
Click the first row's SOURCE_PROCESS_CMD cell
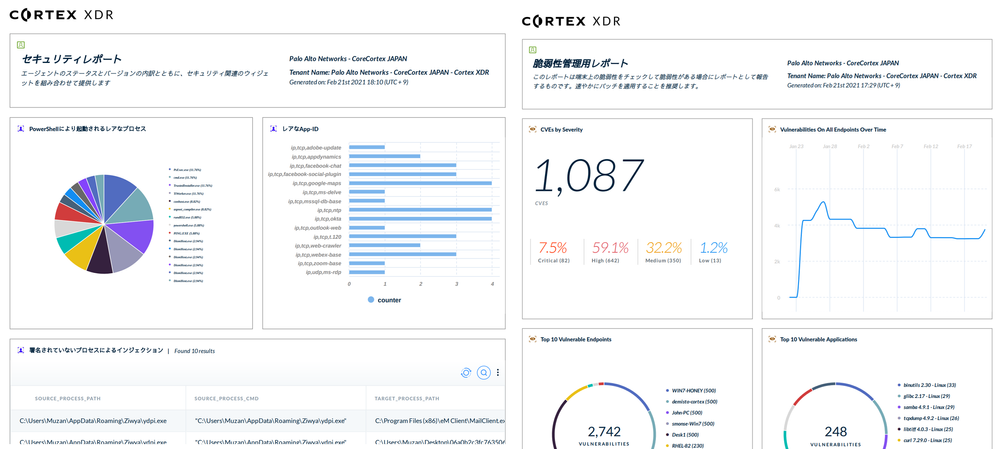[270, 420]
